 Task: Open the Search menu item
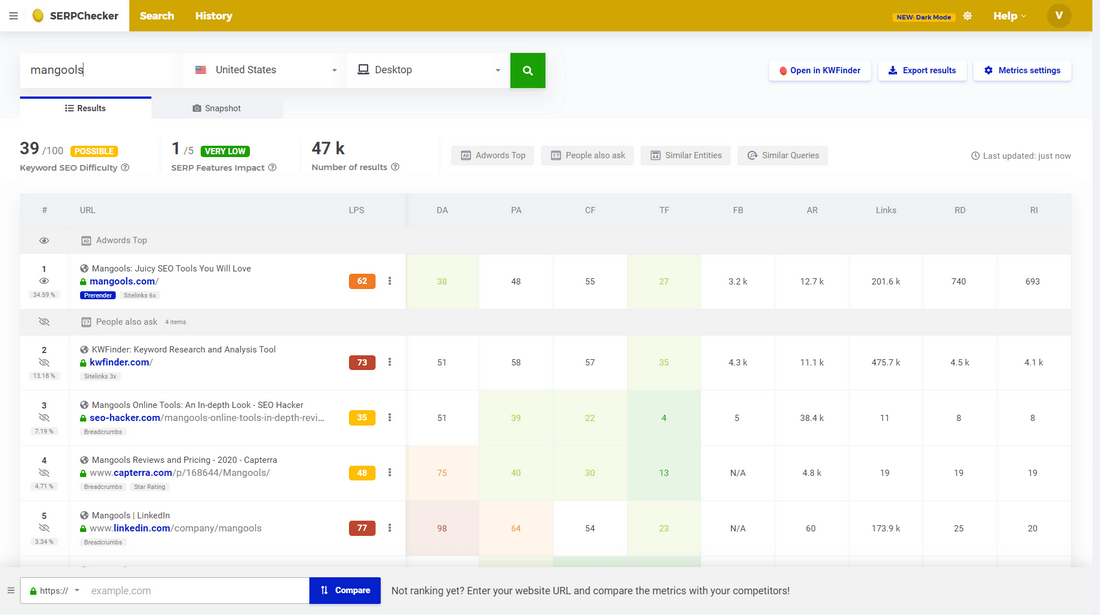pyautogui.click(x=156, y=15)
